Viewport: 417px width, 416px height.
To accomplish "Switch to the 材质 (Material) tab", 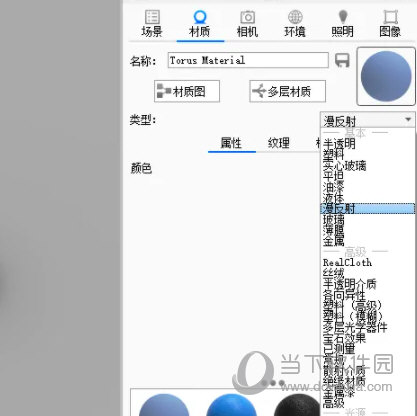I will (200, 24).
